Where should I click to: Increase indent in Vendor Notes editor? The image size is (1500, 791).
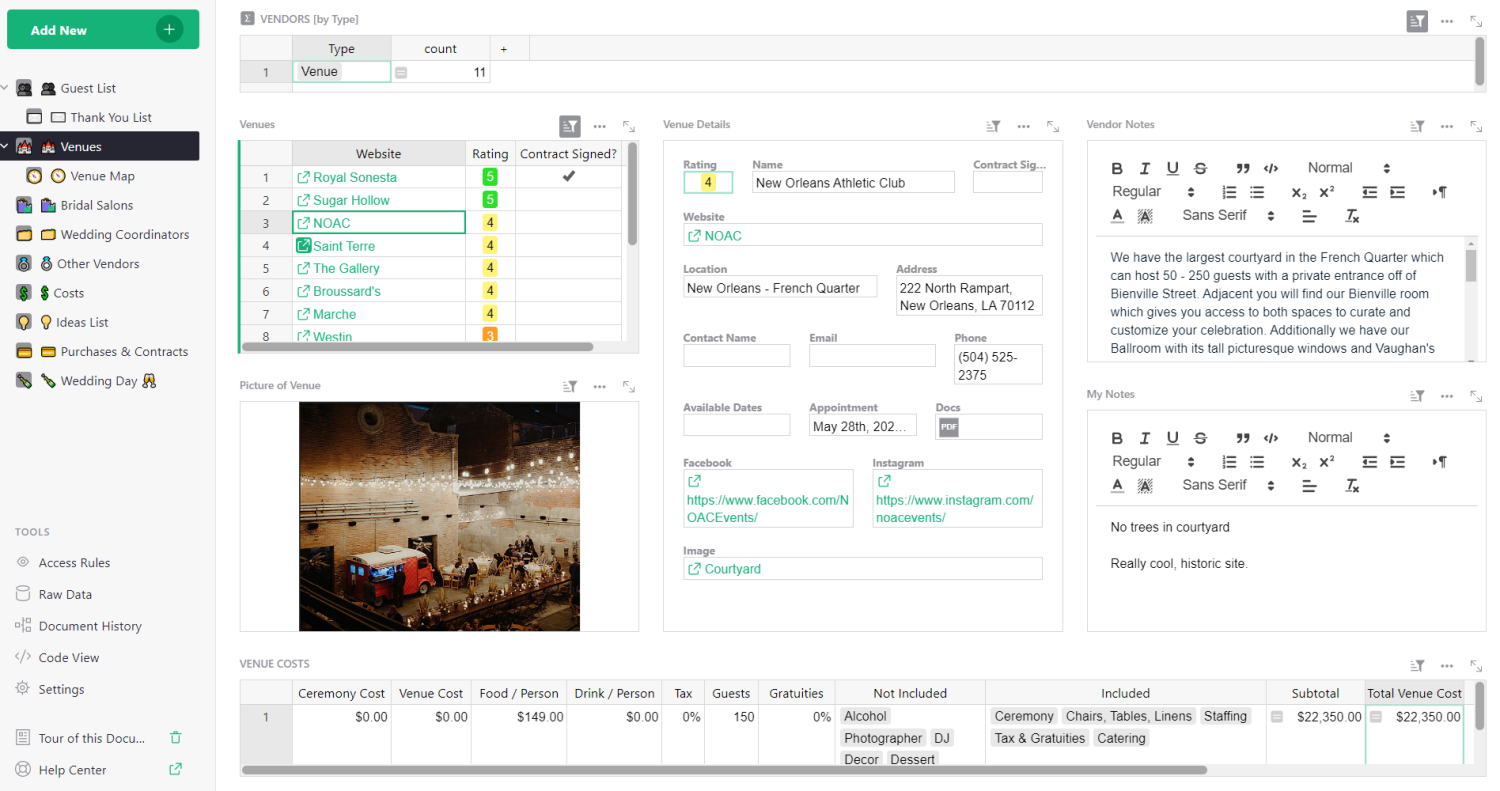tap(1398, 192)
